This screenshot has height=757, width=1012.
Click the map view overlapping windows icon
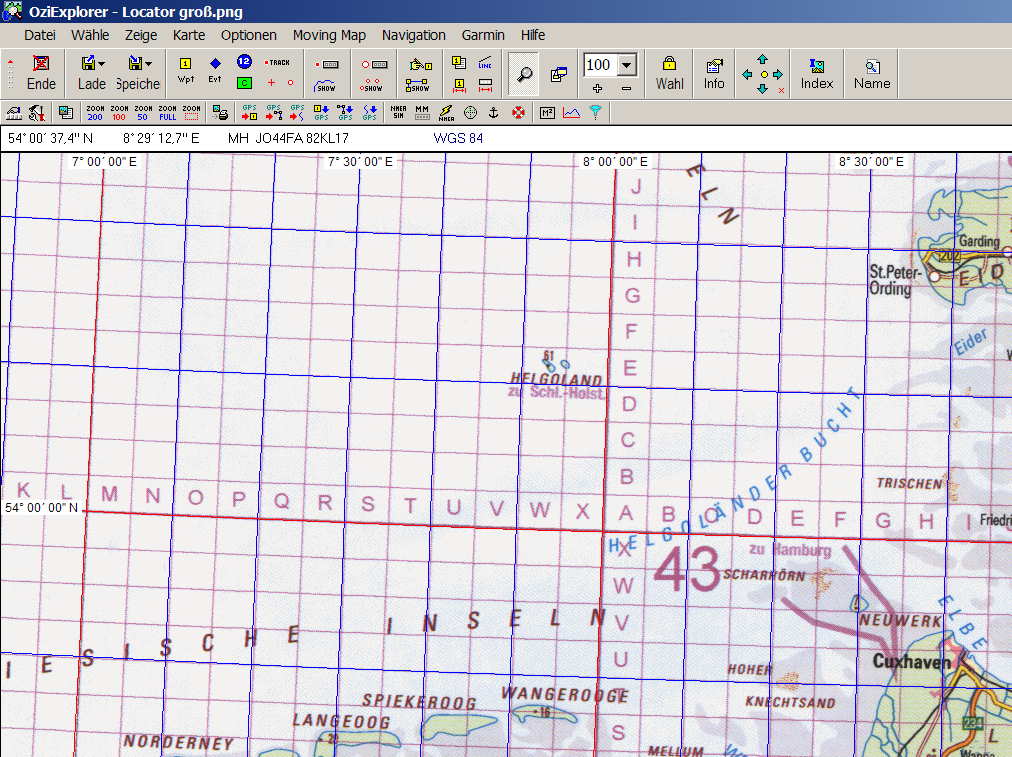click(x=559, y=74)
